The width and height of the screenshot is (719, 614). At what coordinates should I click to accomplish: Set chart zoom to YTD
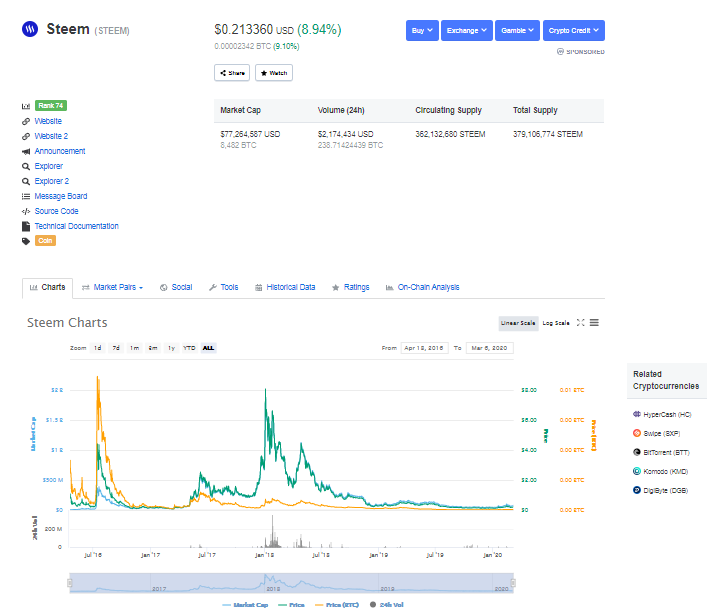189,348
